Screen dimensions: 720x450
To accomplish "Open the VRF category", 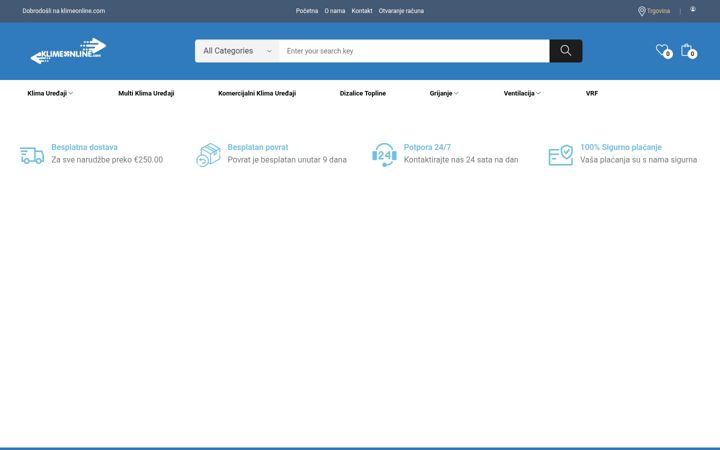I will (x=592, y=93).
